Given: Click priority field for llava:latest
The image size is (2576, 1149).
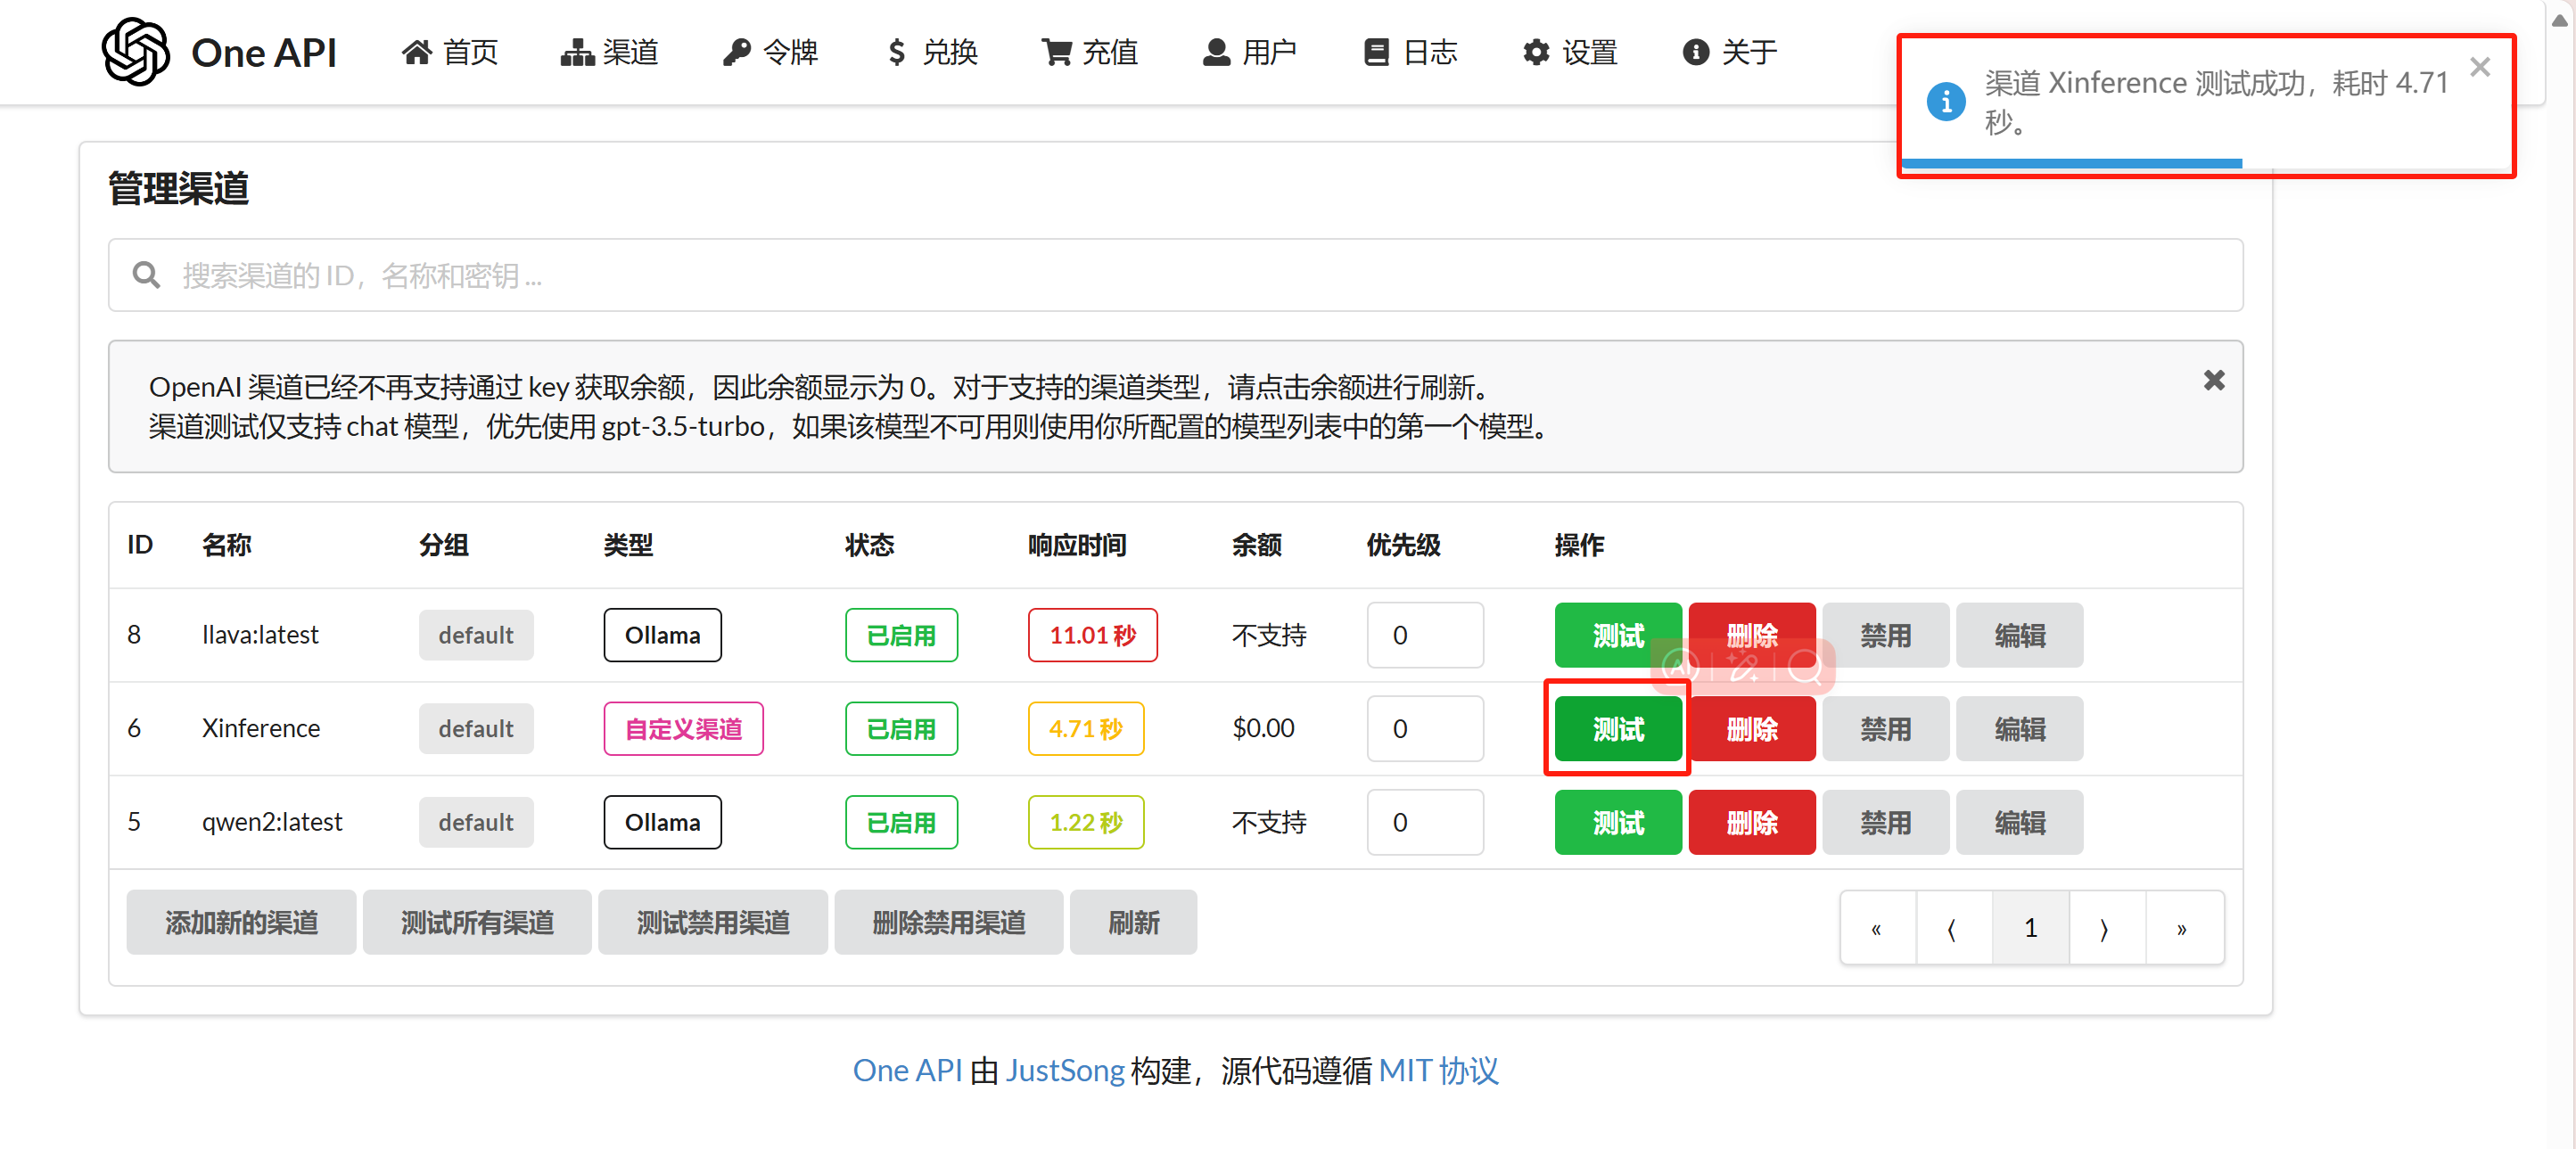Looking at the screenshot, I should [1425, 635].
